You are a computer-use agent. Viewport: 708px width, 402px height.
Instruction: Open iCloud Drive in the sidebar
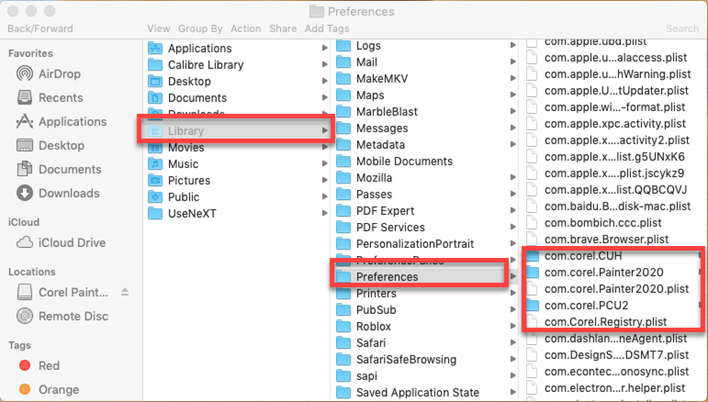tap(61, 243)
